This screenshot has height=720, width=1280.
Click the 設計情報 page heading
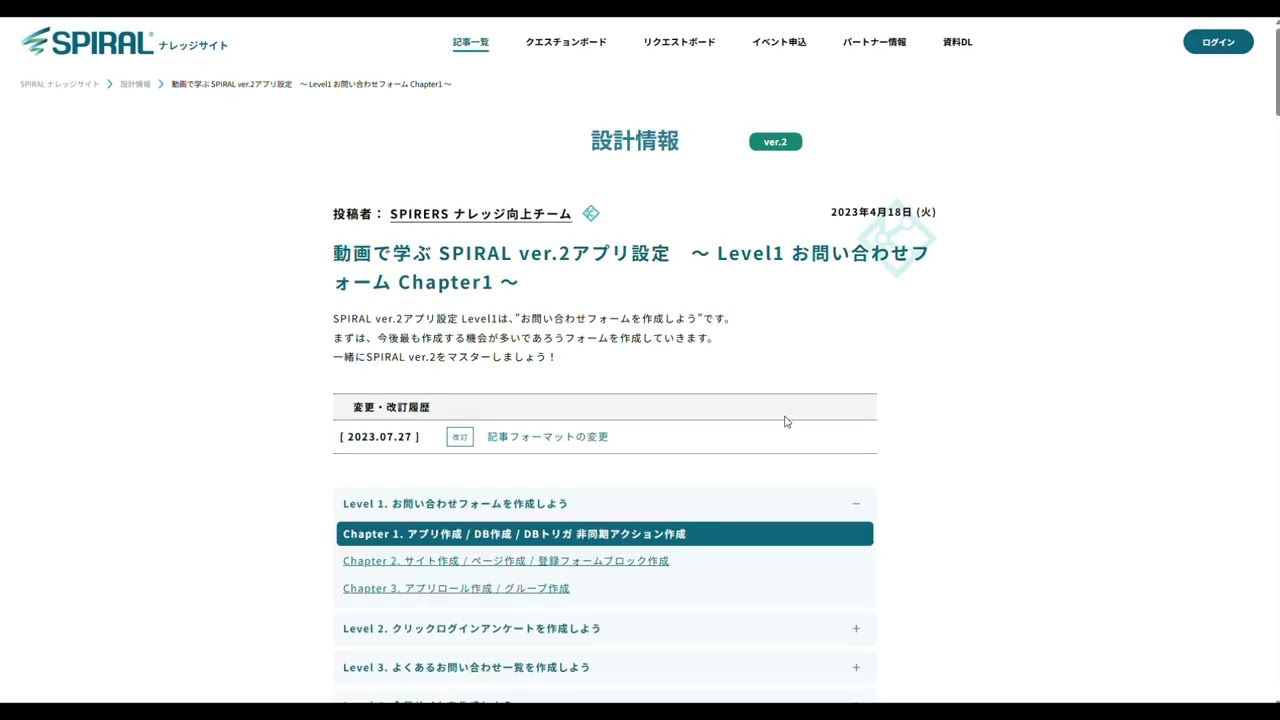pos(635,141)
